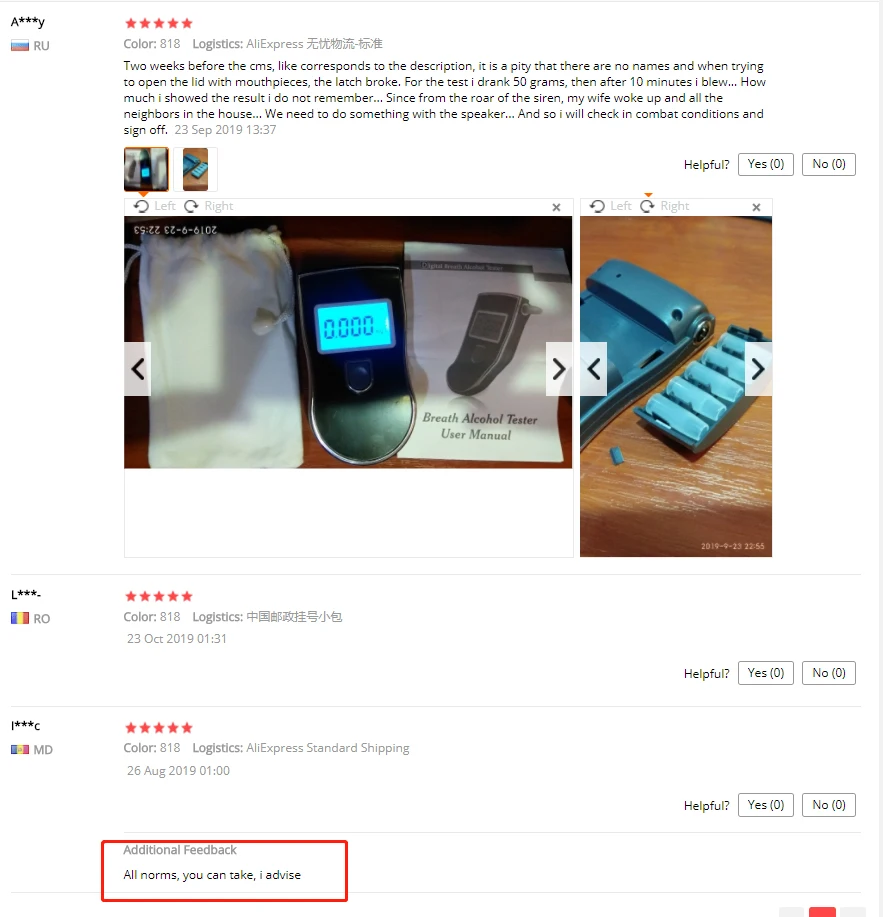Close the breathalyzer photo viewer
Image resolution: width=883 pixels, height=917 pixels.
[556, 207]
